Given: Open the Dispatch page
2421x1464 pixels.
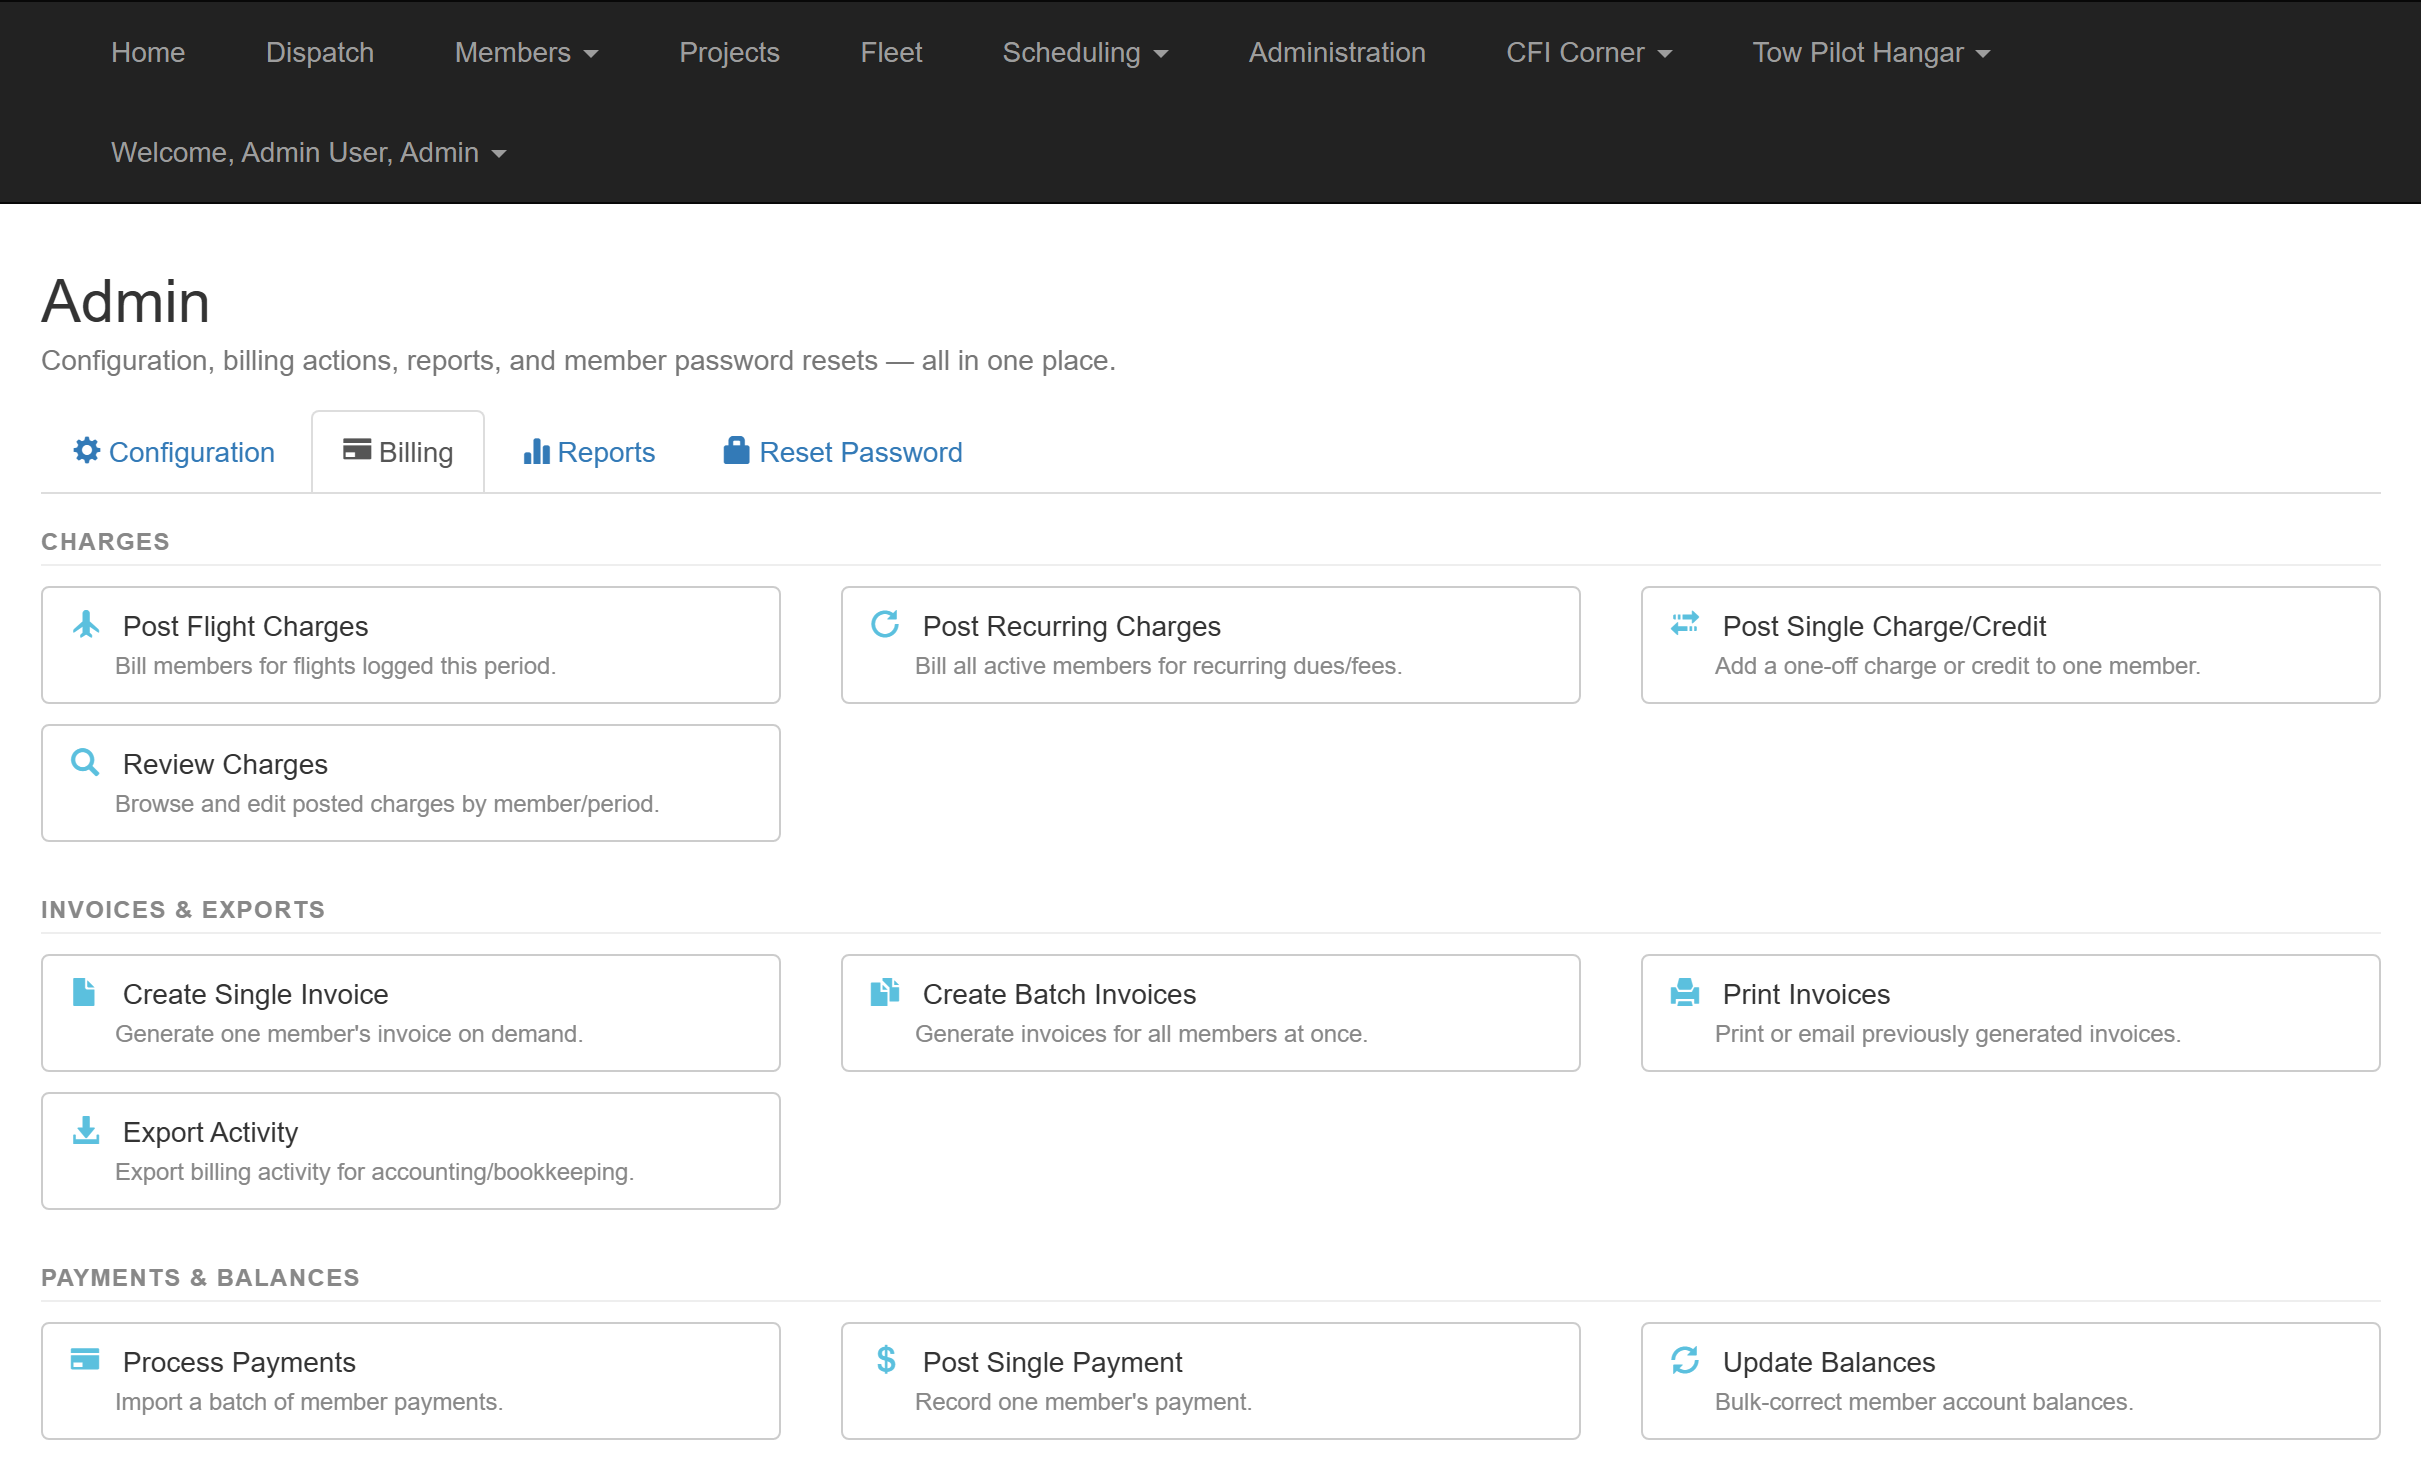Looking at the screenshot, I should [x=320, y=52].
